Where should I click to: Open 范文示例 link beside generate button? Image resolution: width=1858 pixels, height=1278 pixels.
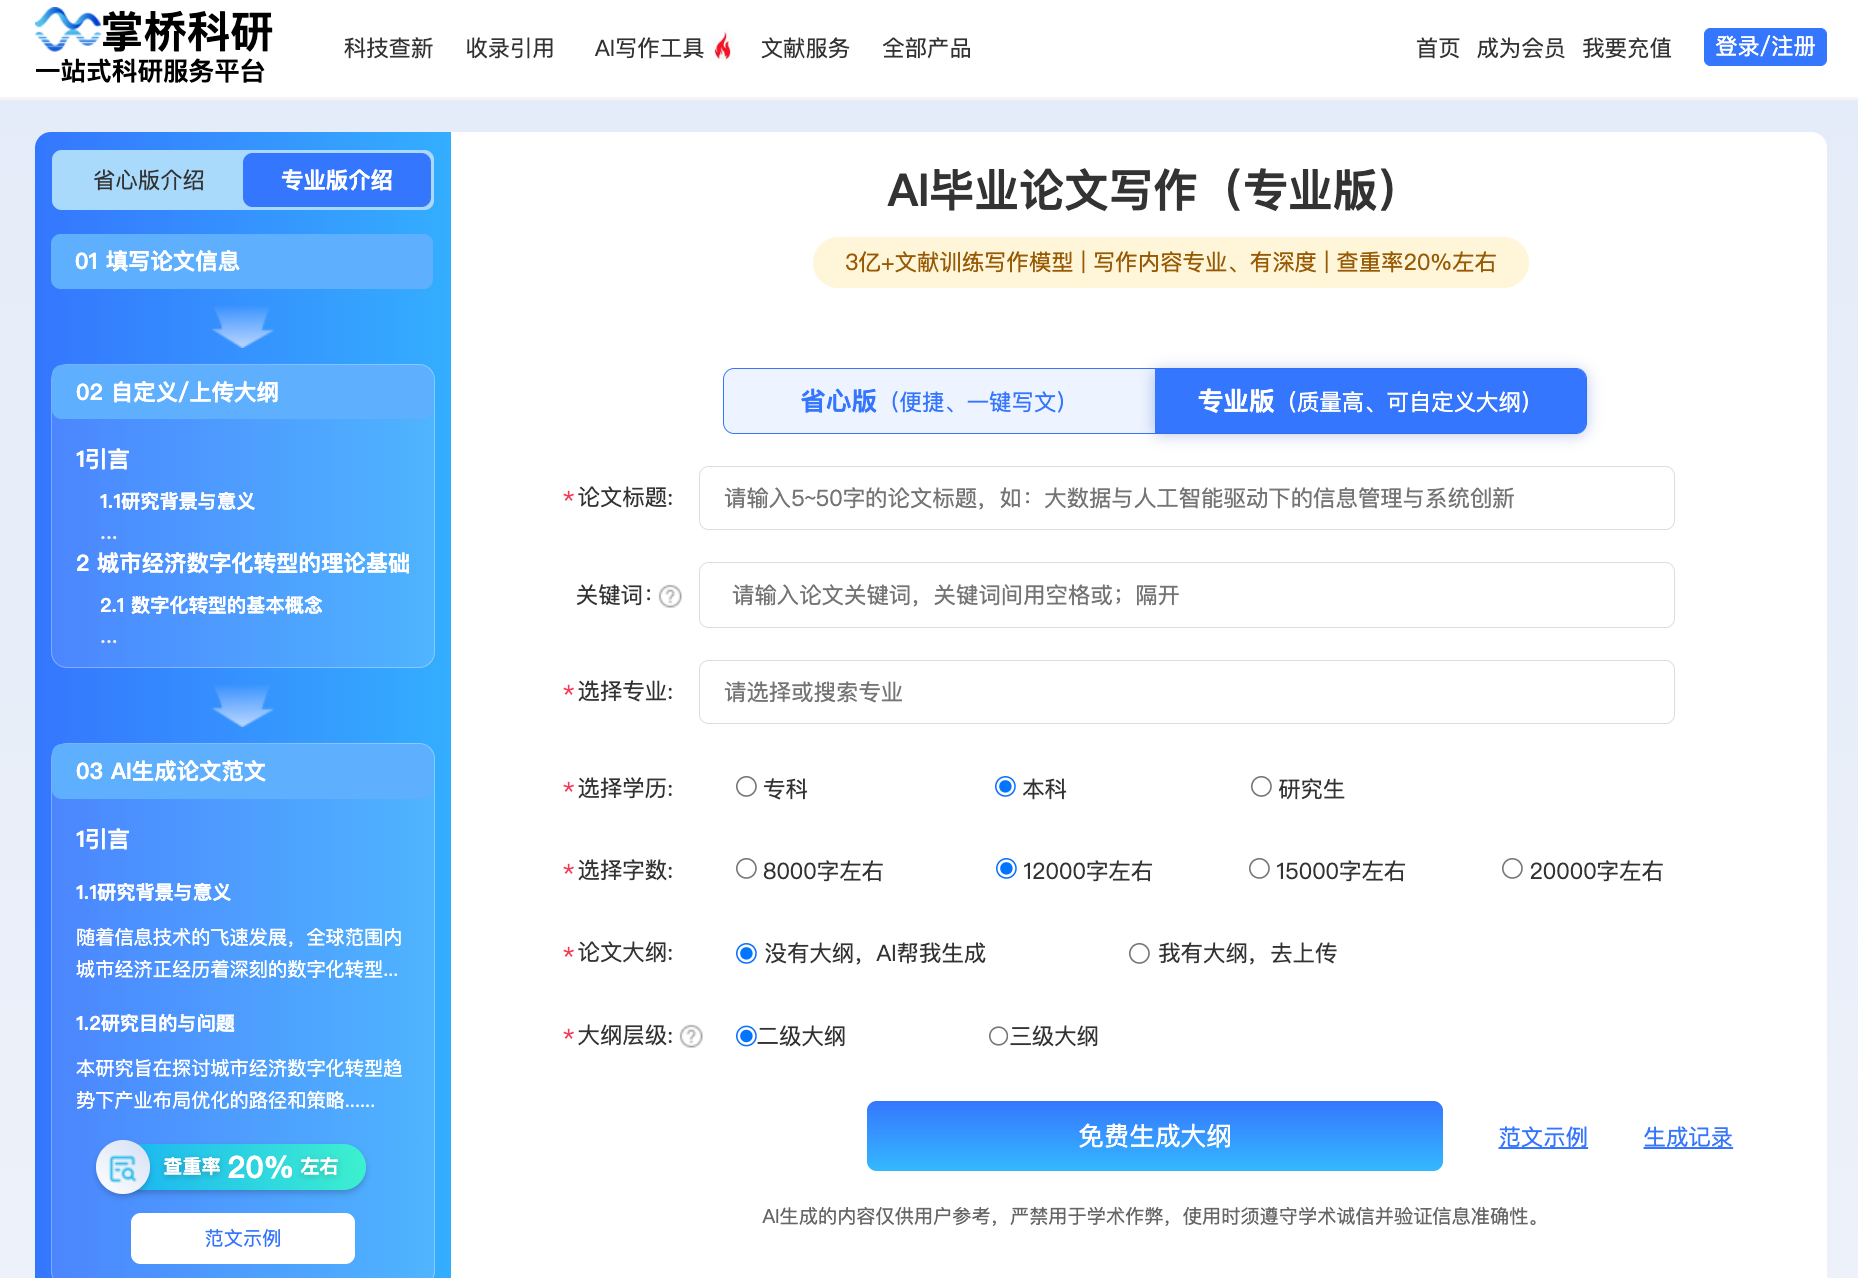click(x=1543, y=1137)
